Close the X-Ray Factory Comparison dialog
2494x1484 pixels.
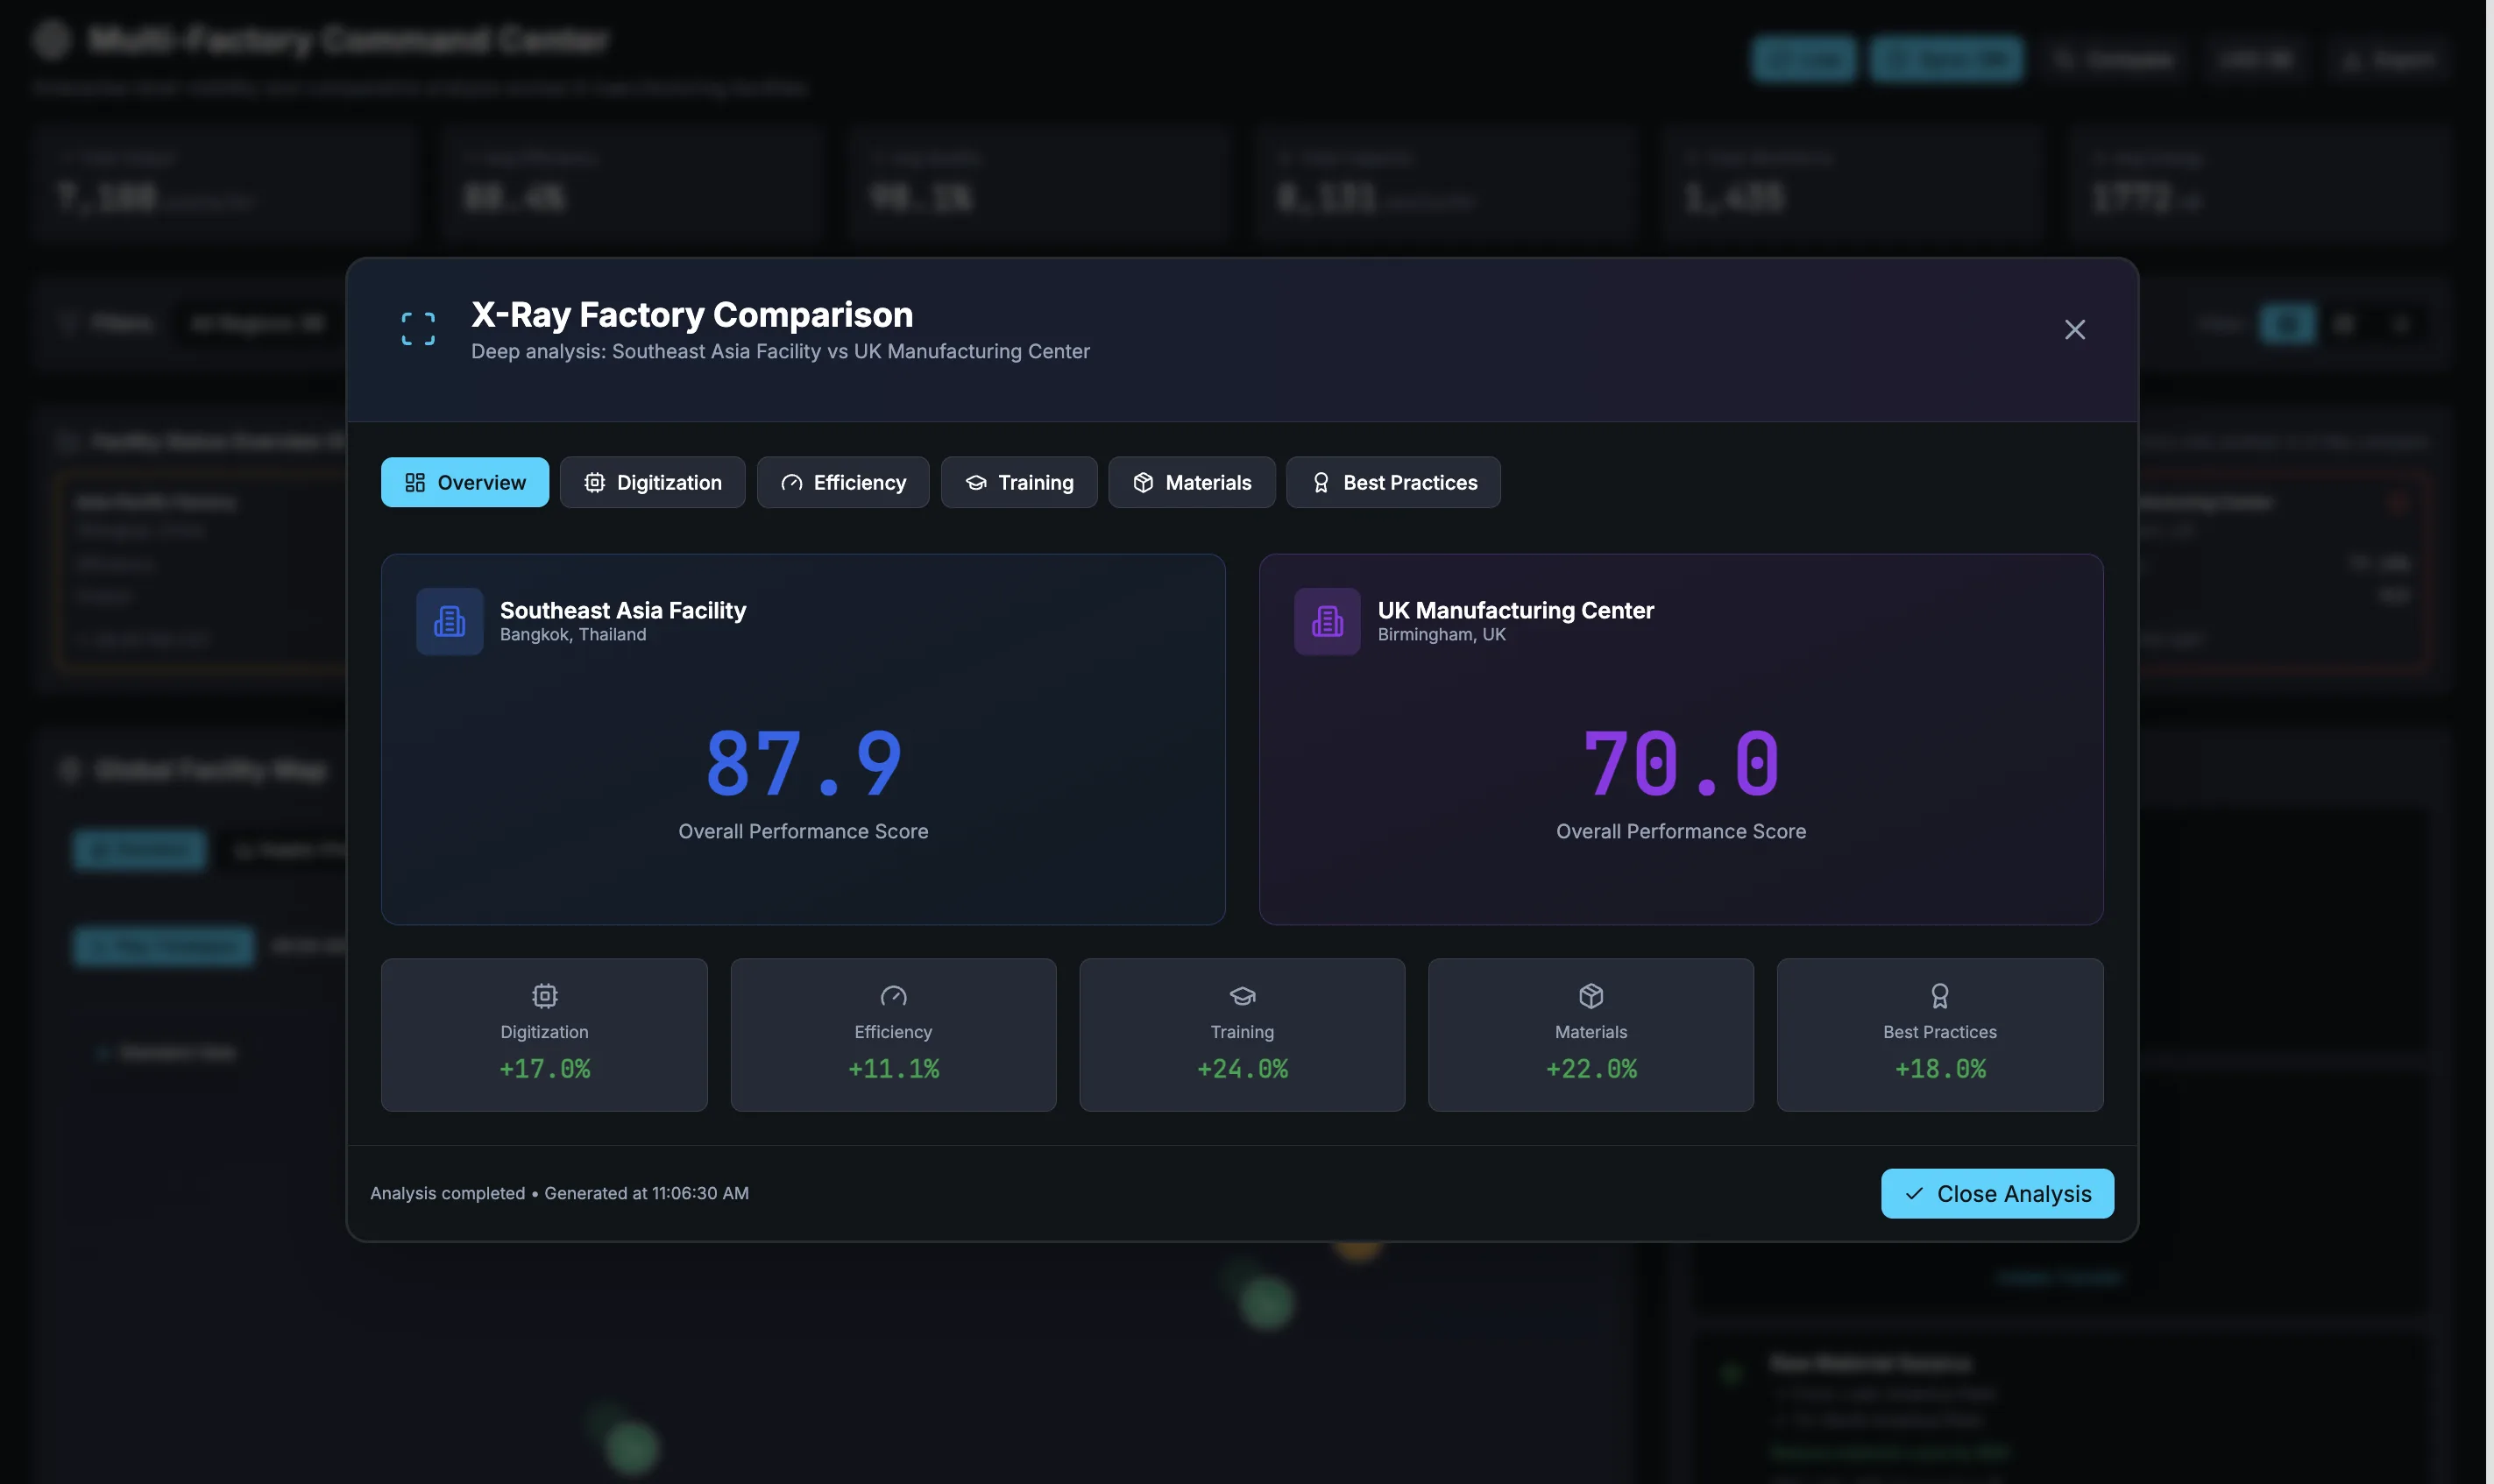point(2074,330)
